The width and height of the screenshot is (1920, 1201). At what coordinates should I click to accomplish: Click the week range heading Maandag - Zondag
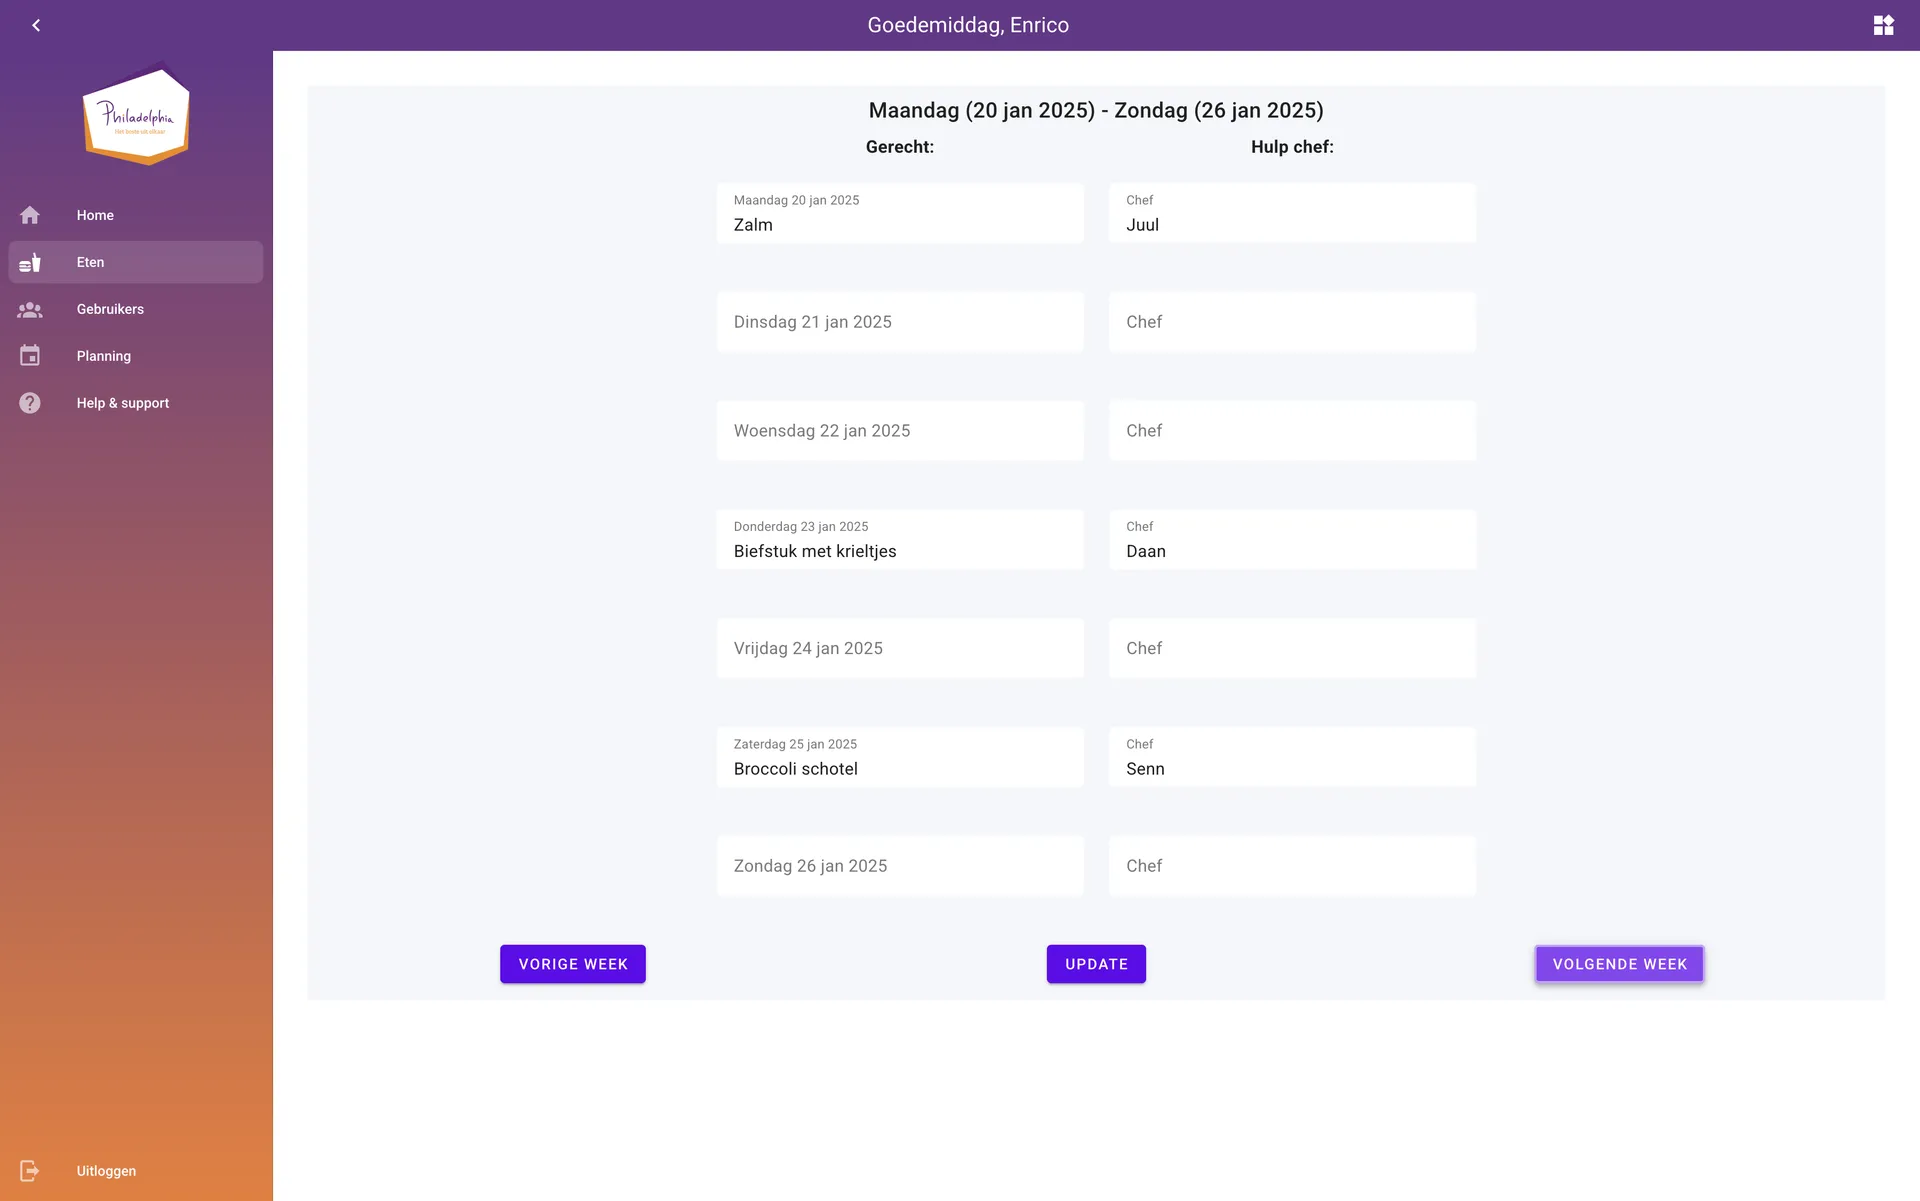(x=1096, y=110)
